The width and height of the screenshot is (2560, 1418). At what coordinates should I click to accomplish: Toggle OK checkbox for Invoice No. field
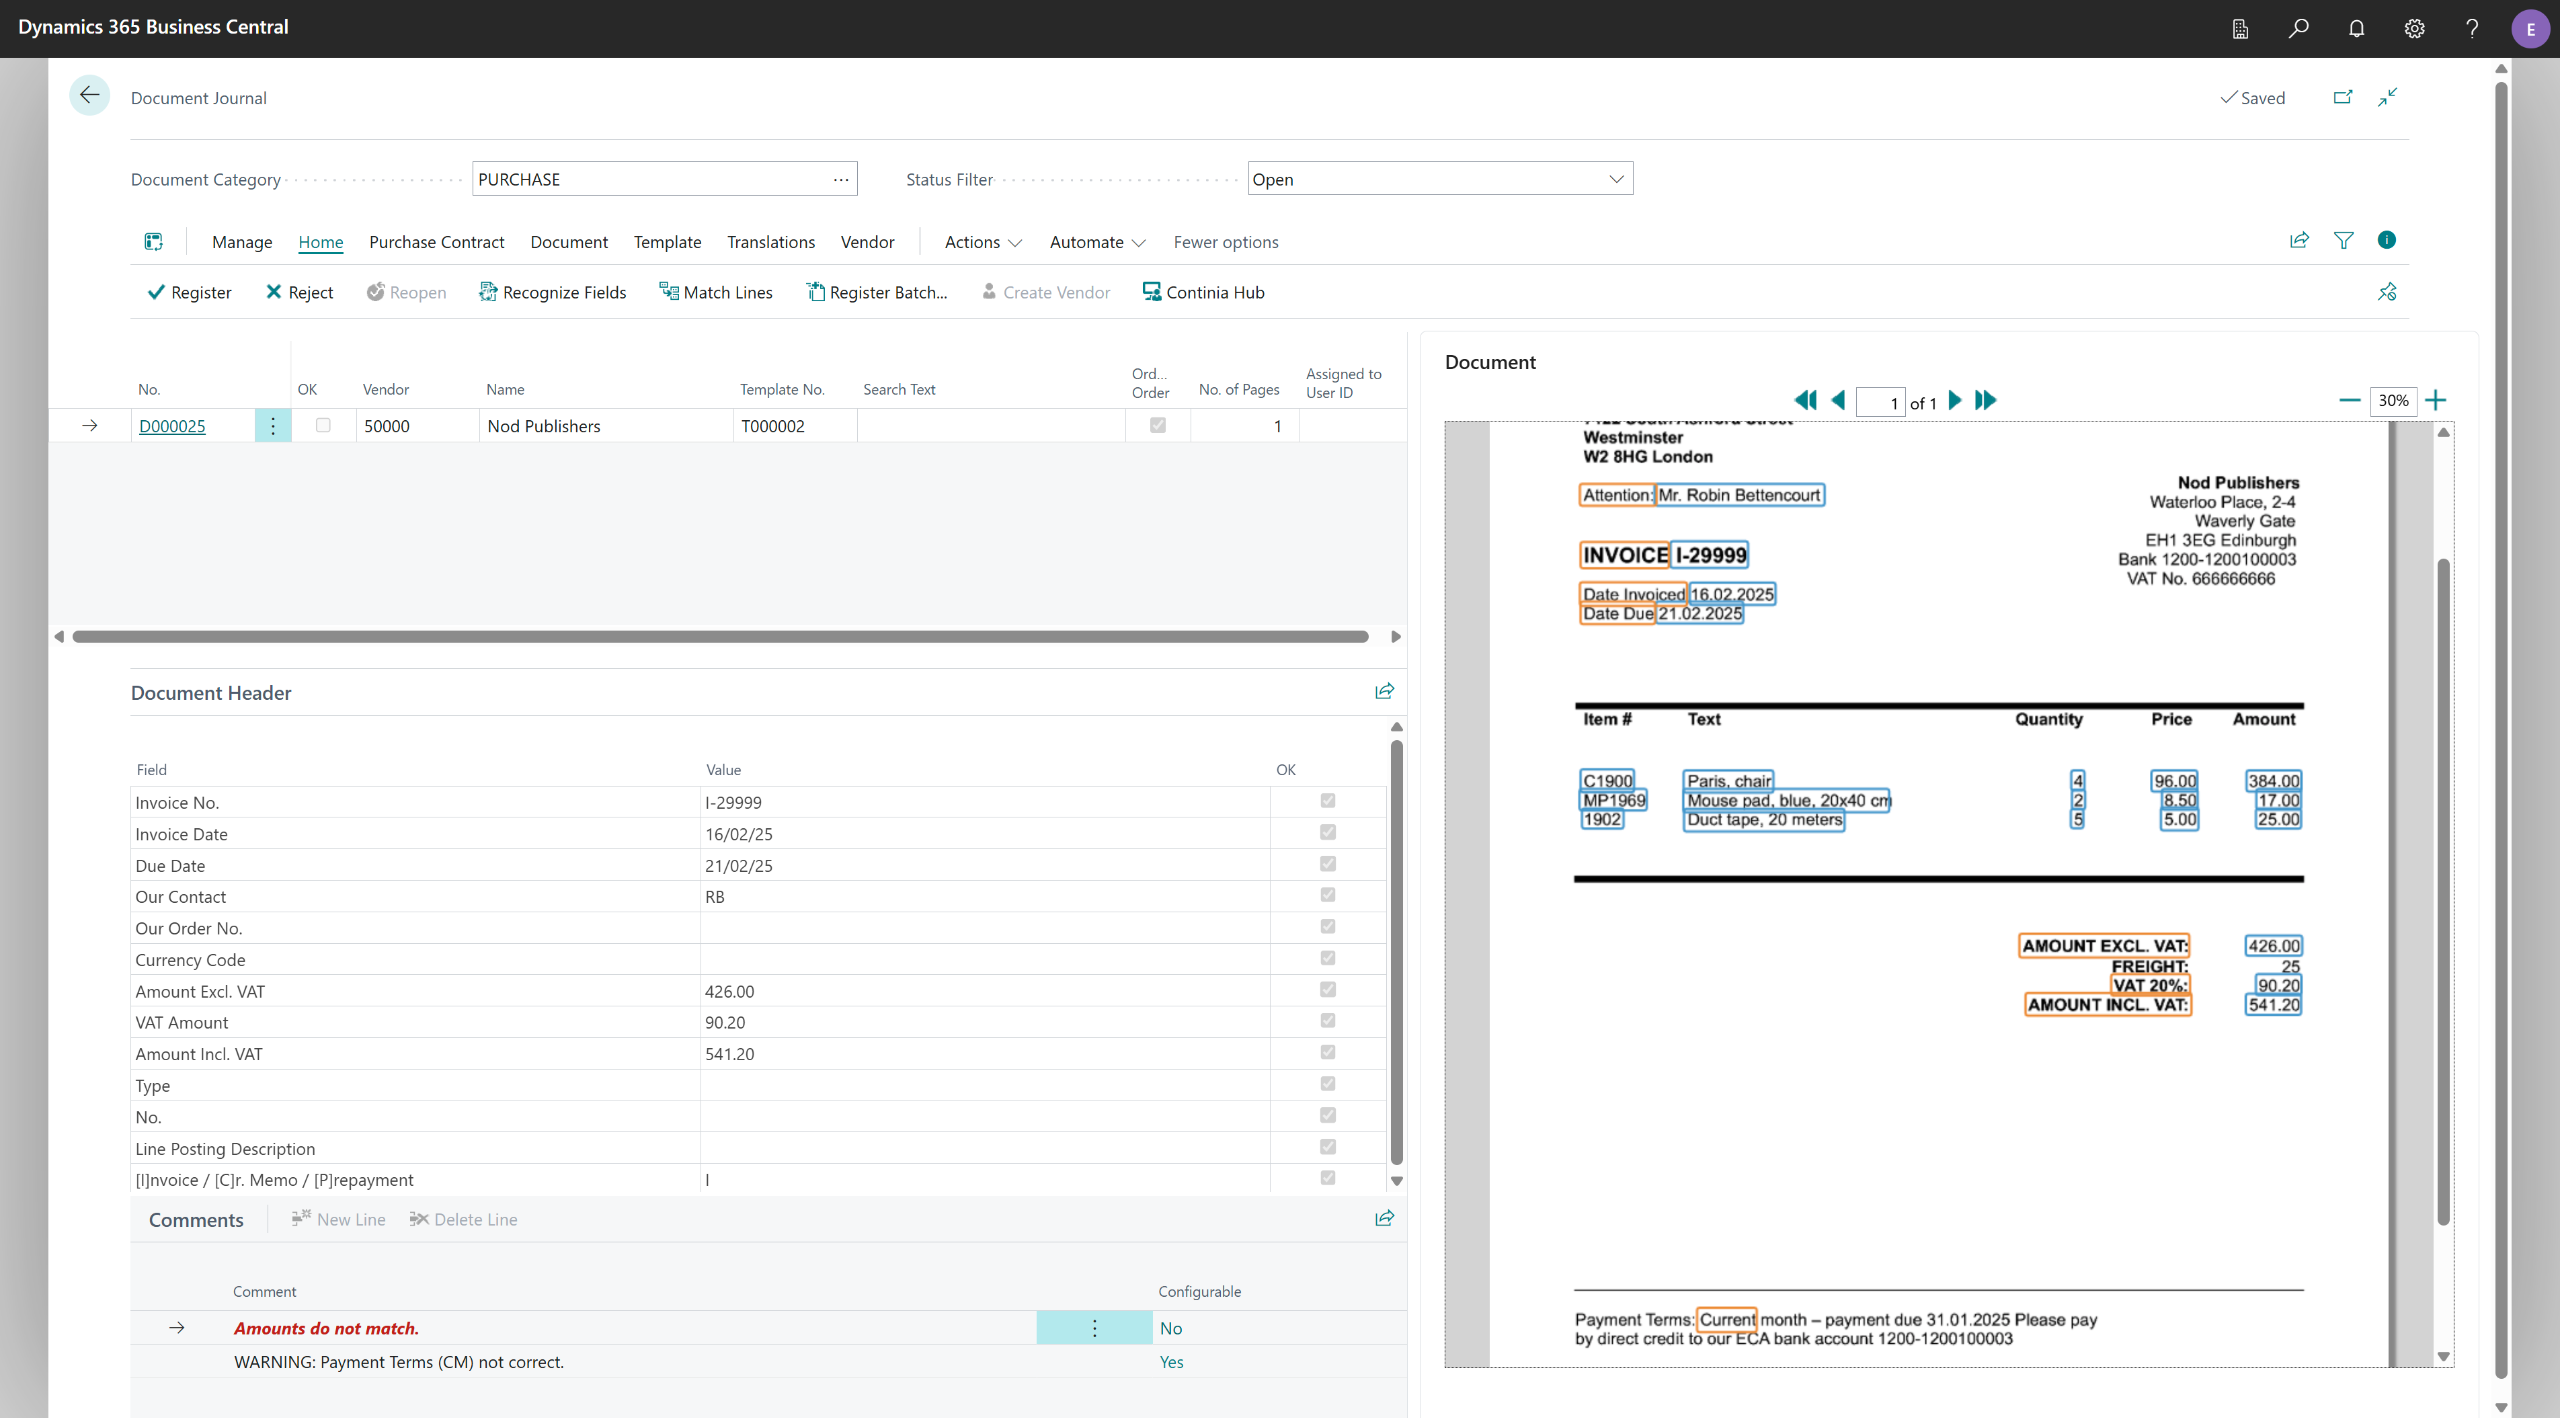(1327, 801)
